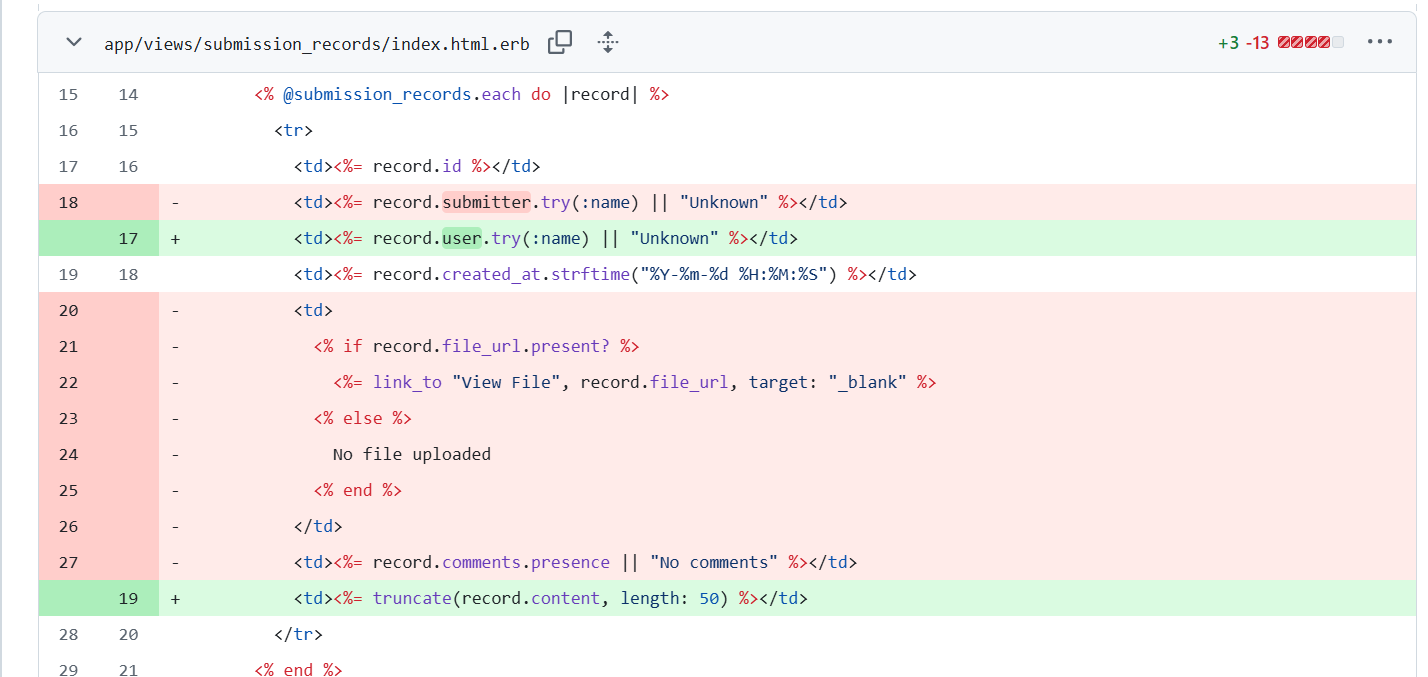Click the red -13 deletions count

tap(1257, 43)
